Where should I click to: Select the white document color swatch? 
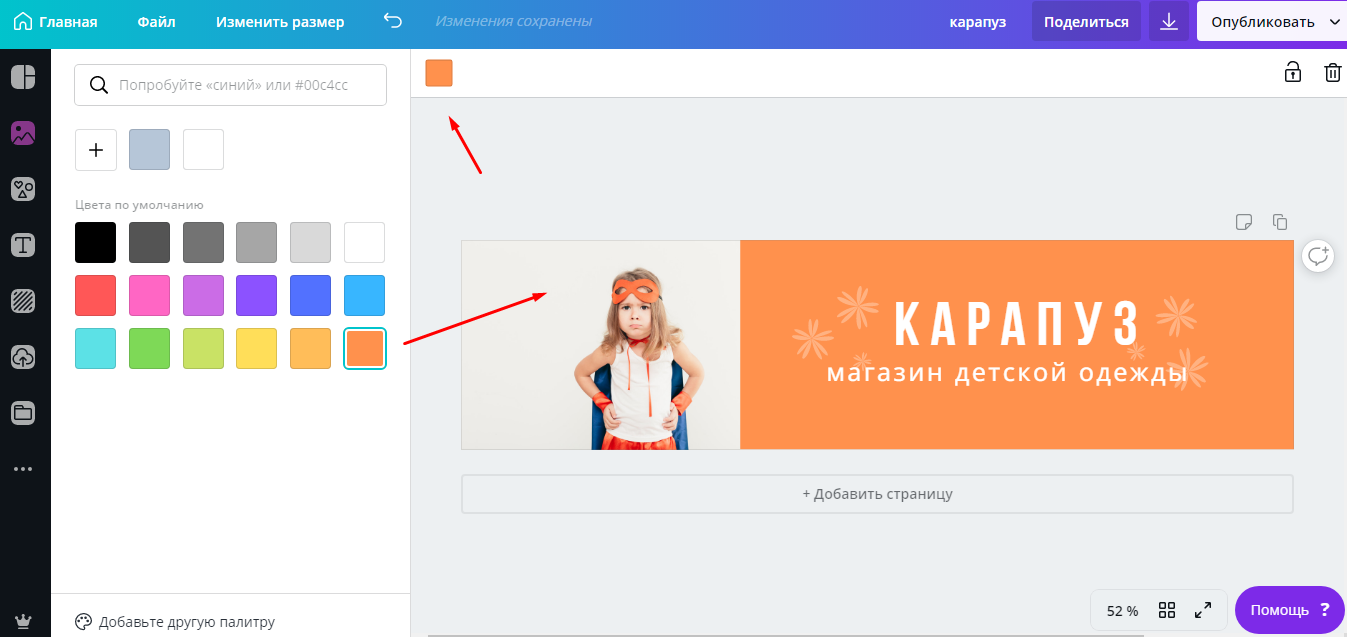[203, 150]
